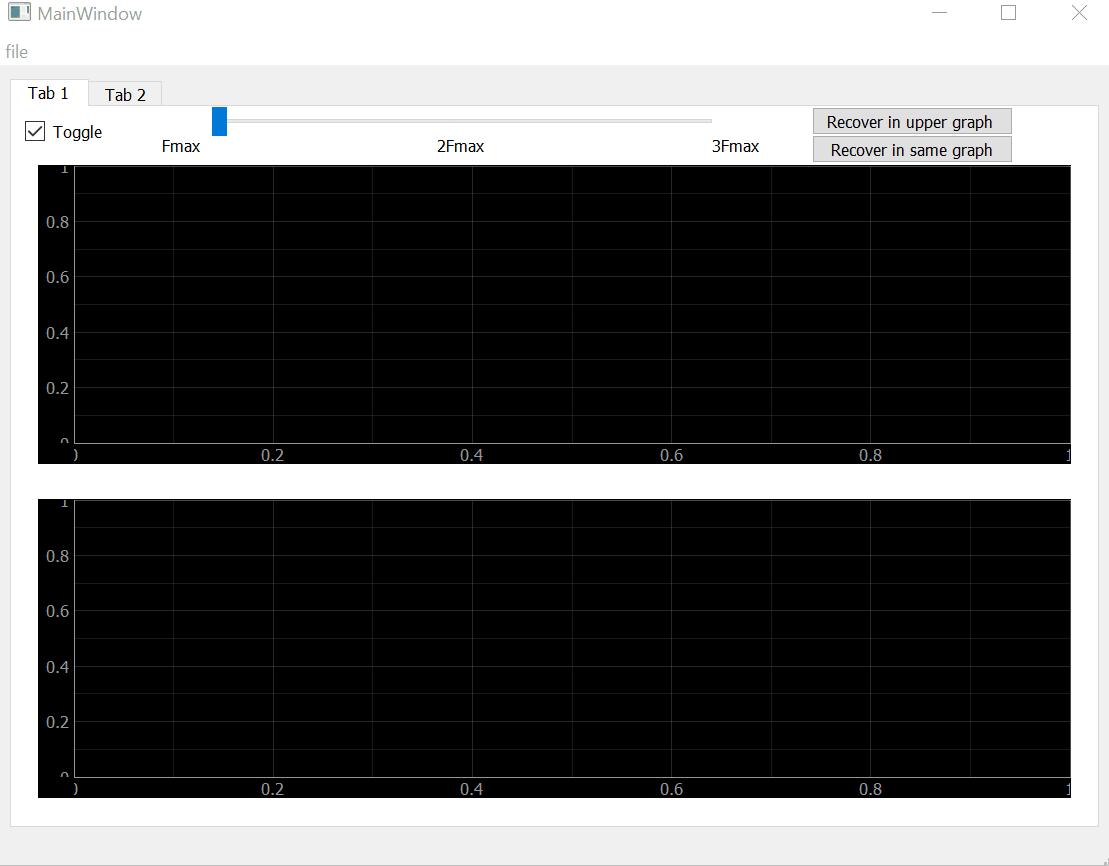Click the 0.2 y-axis label of lower graph
This screenshot has height=866, width=1109.
55,721
